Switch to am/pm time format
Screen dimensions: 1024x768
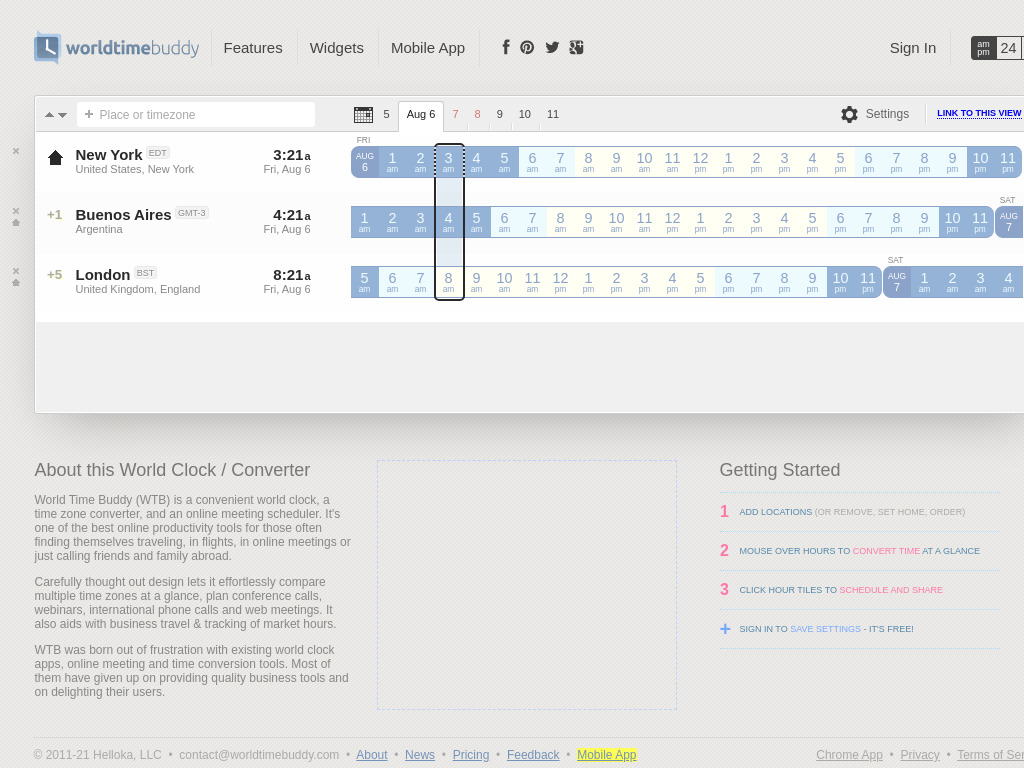[984, 48]
